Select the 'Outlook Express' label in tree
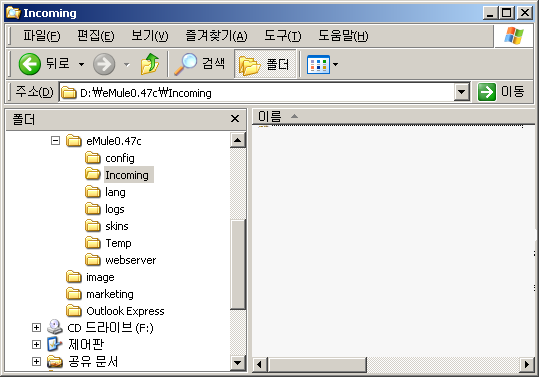This screenshot has height=377, width=539. pyautogui.click(x=125, y=311)
